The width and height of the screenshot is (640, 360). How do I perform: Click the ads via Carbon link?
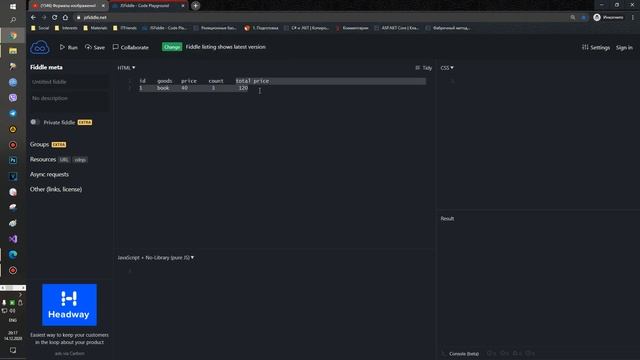(x=69, y=353)
